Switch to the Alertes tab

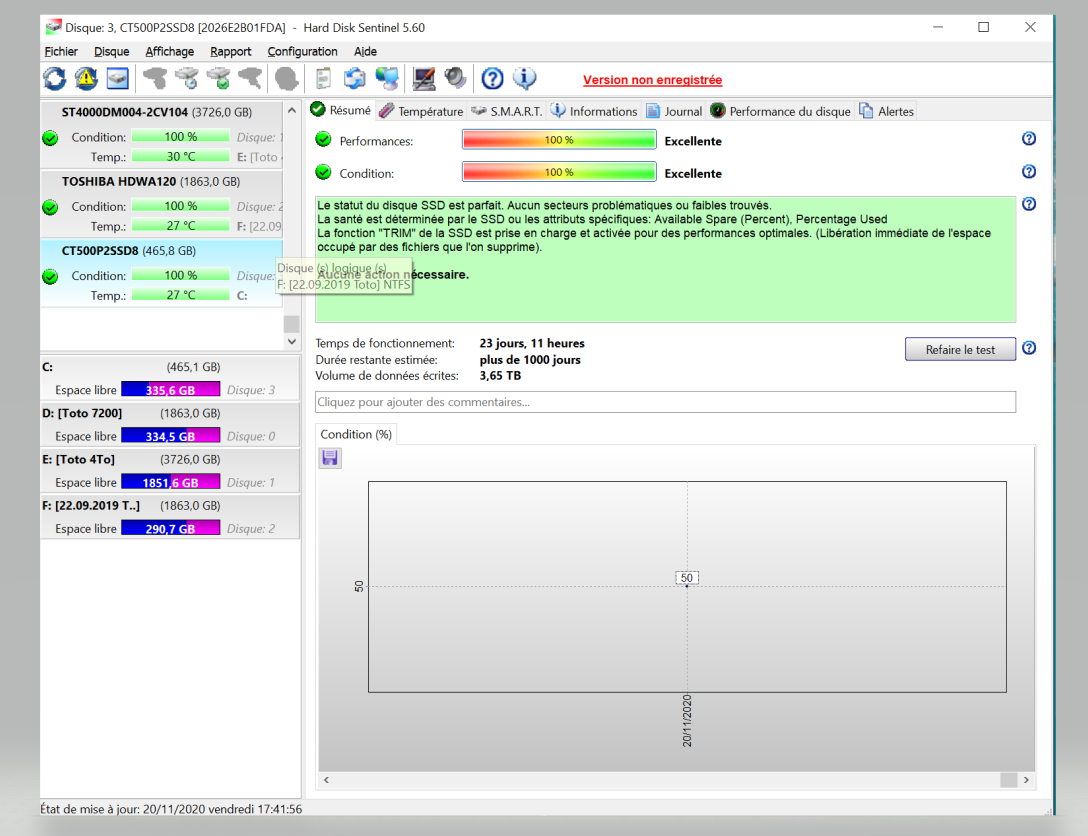887,111
